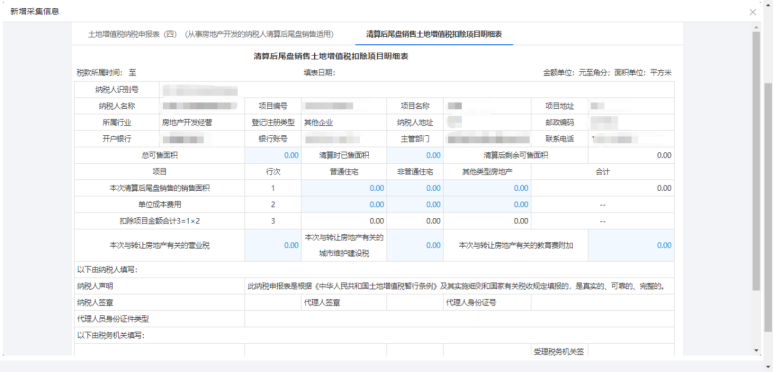Click the 房地产开发经营 industry value
The width and height of the screenshot is (773, 372).
(187, 123)
